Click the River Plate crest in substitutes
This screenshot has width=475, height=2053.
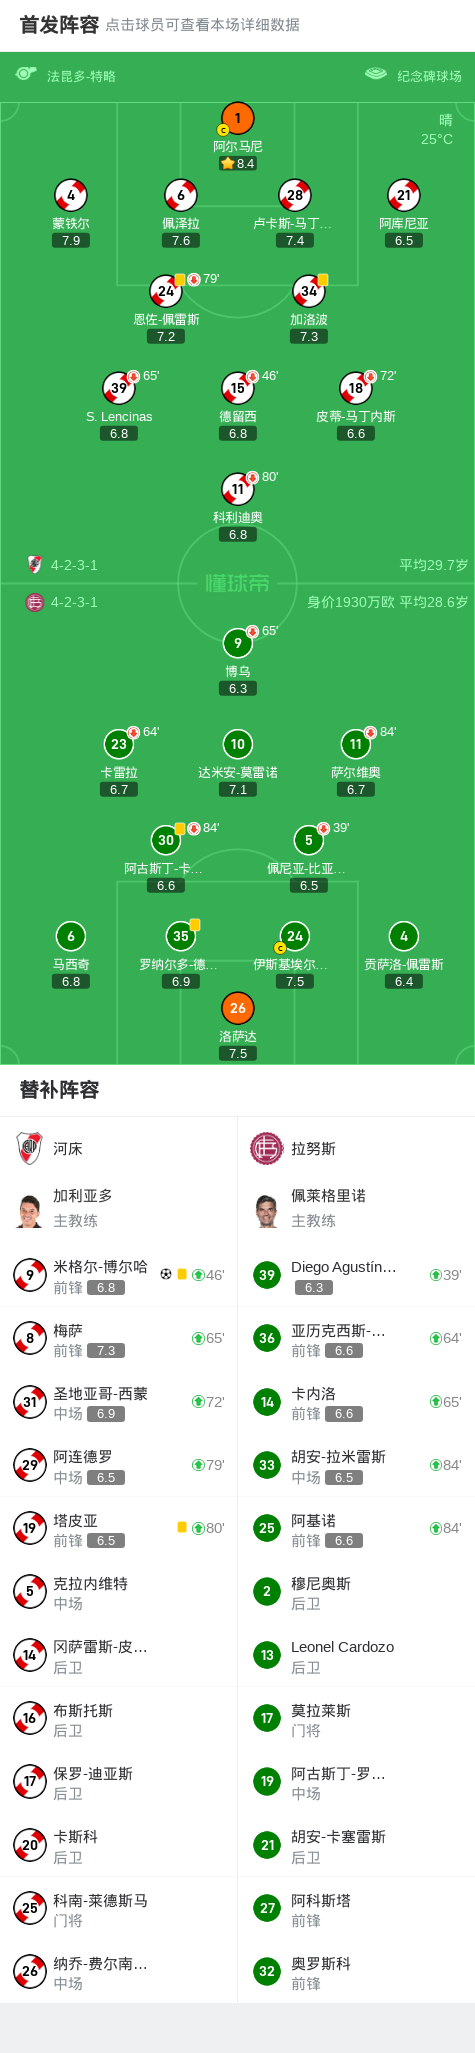click(29, 1148)
